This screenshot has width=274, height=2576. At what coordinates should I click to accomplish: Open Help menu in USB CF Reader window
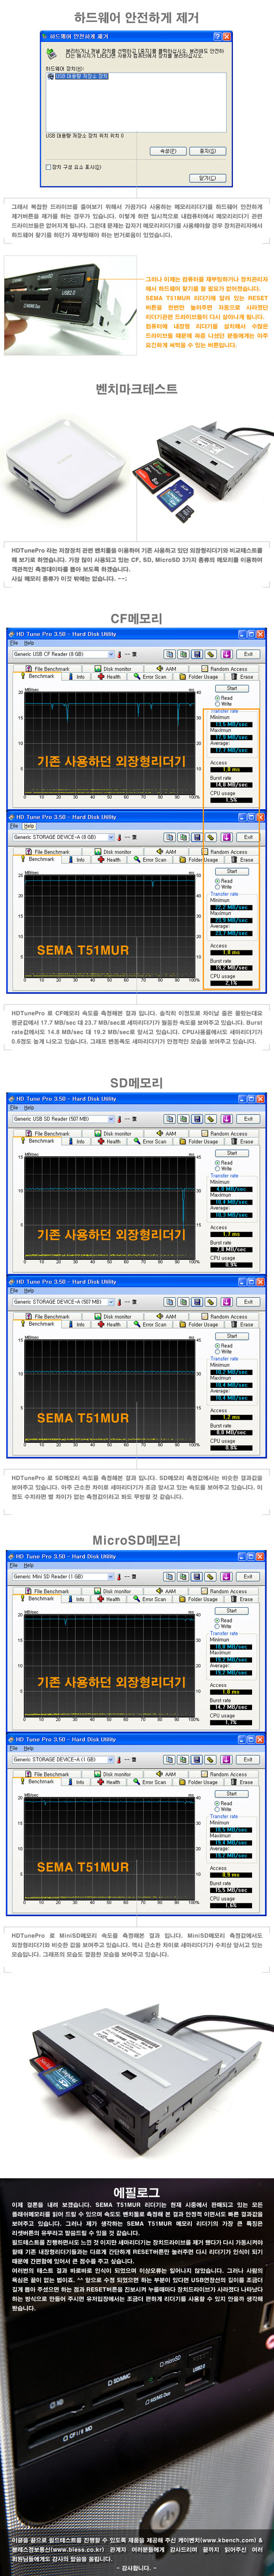pyautogui.click(x=29, y=643)
